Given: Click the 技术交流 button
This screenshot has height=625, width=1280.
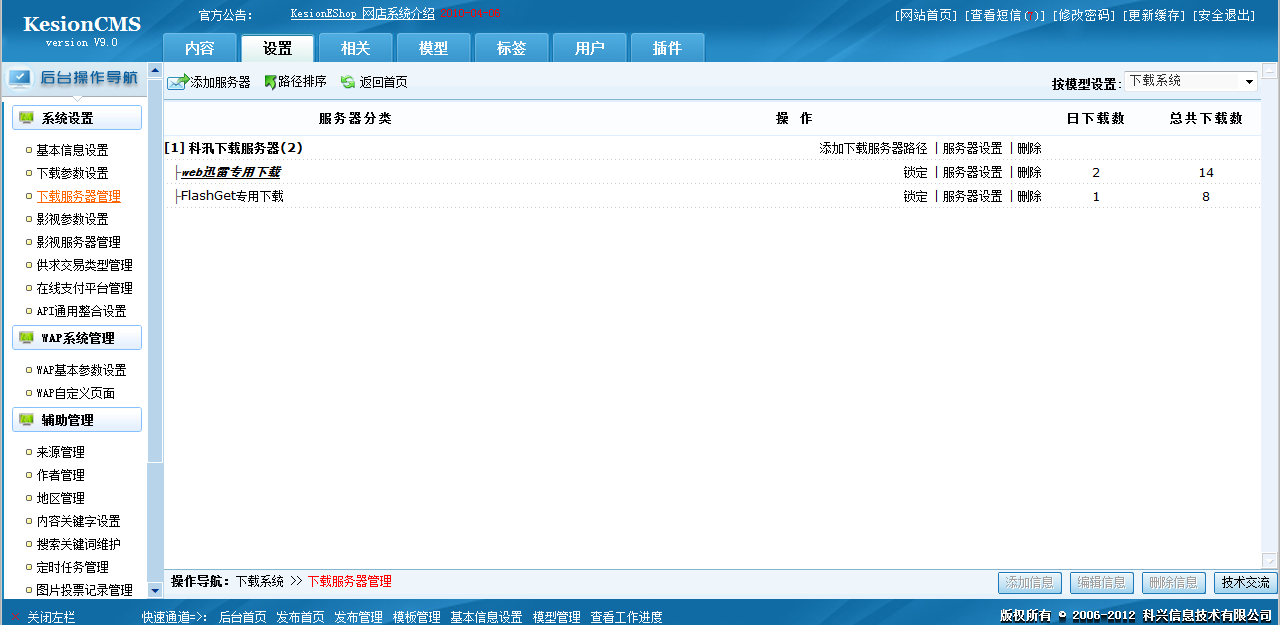Looking at the screenshot, I should coord(1245,582).
